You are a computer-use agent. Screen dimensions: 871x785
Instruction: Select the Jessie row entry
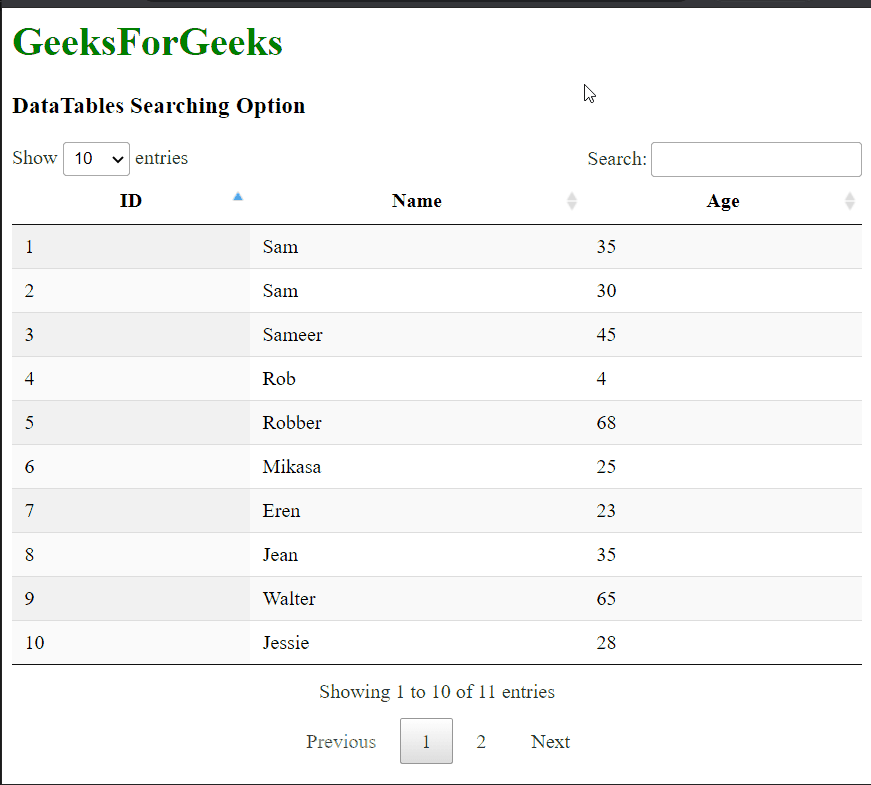[x=437, y=642]
